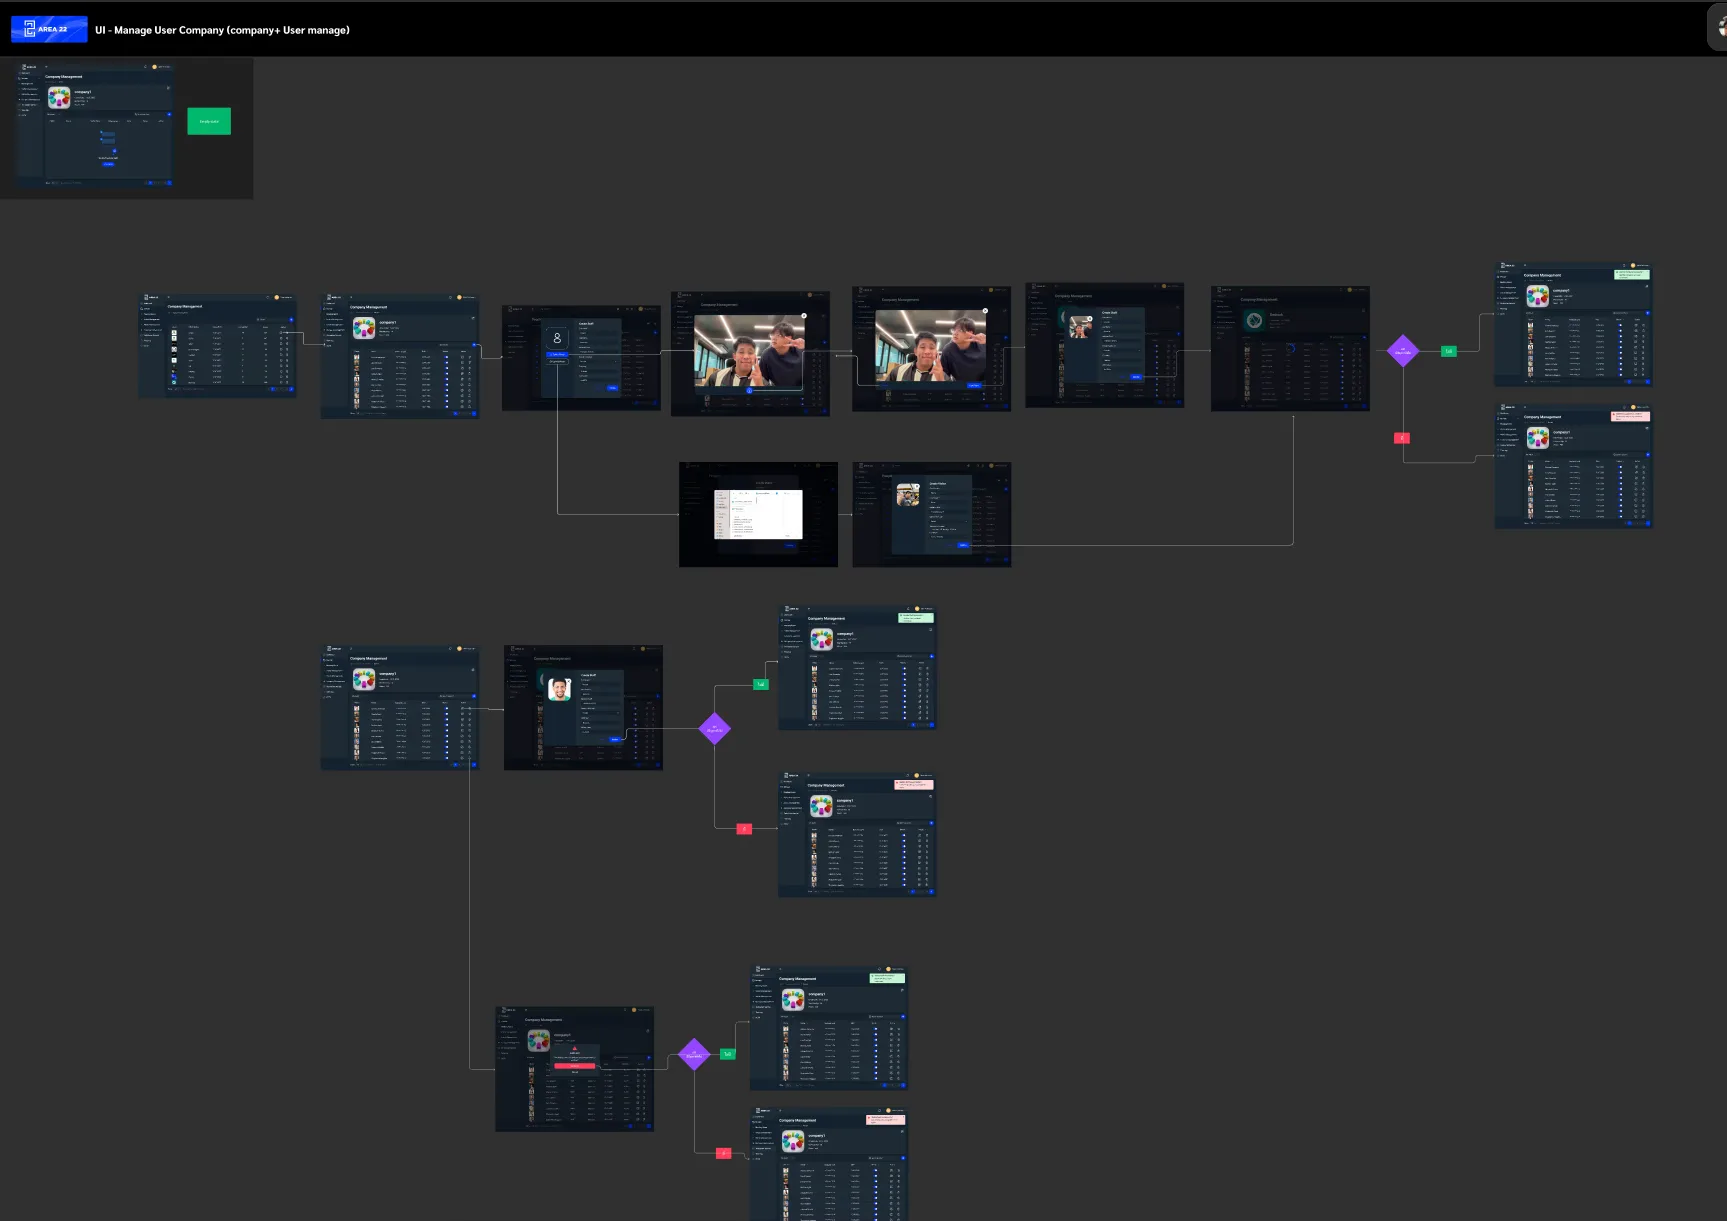The height and width of the screenshot is (1221, 1727).
Task: Click the red confirm button in delete dialog
Action: (574, 1065)
